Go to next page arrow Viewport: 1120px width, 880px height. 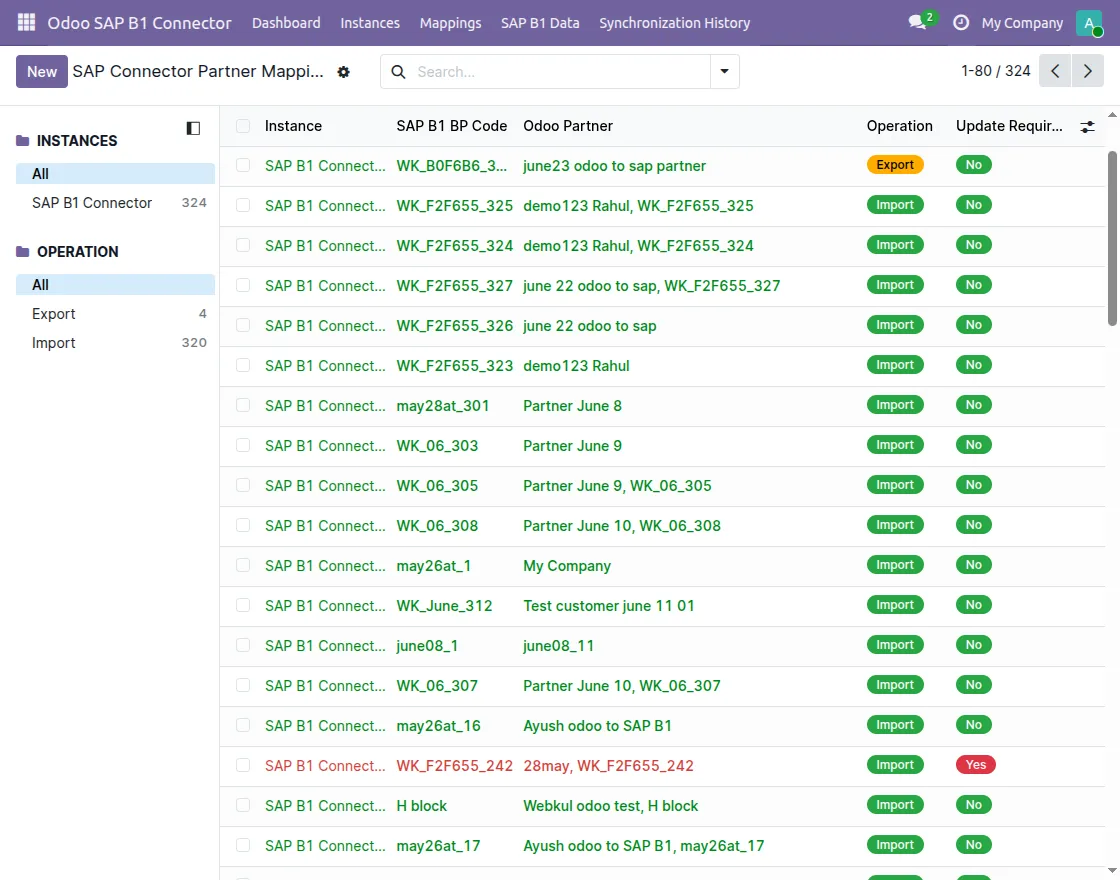[x=1087, y=71]
